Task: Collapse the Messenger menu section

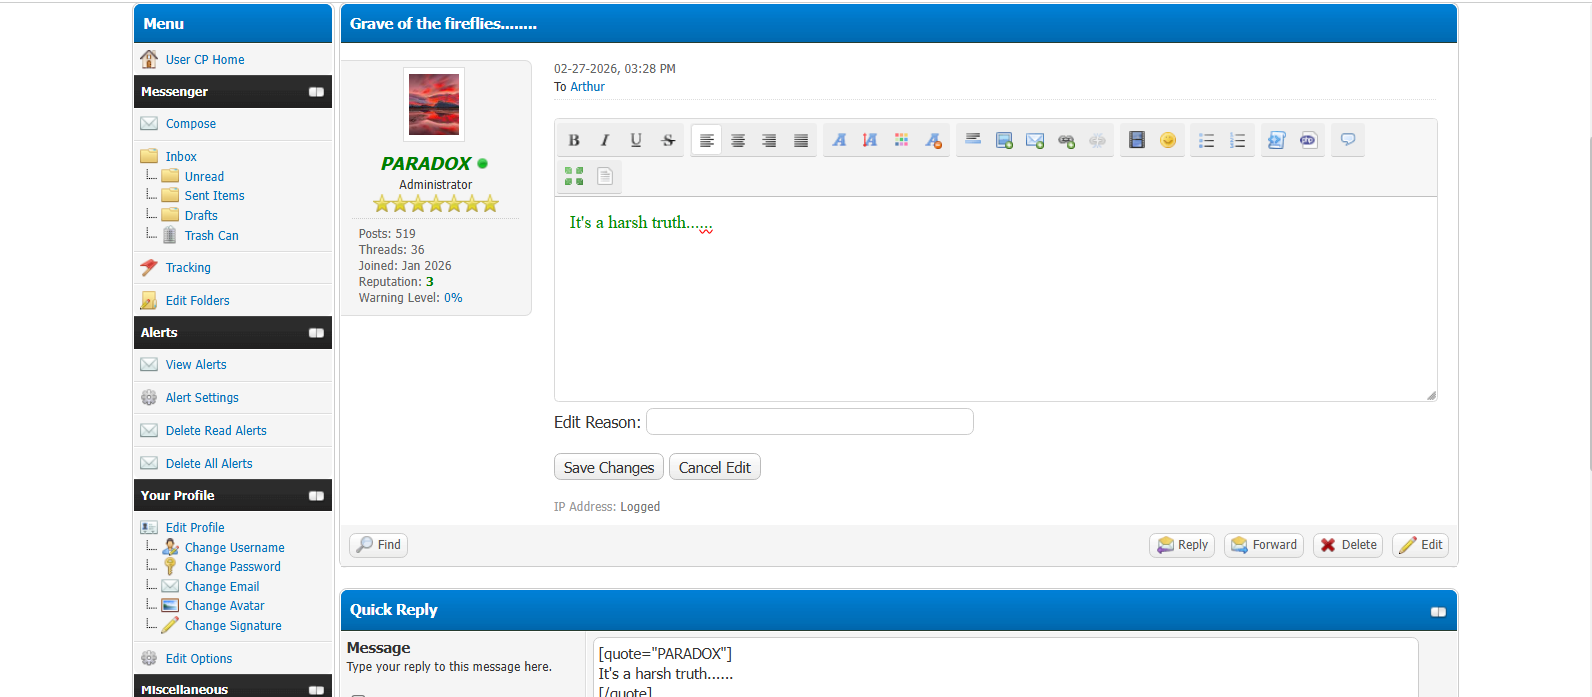Action: point(316,92)
